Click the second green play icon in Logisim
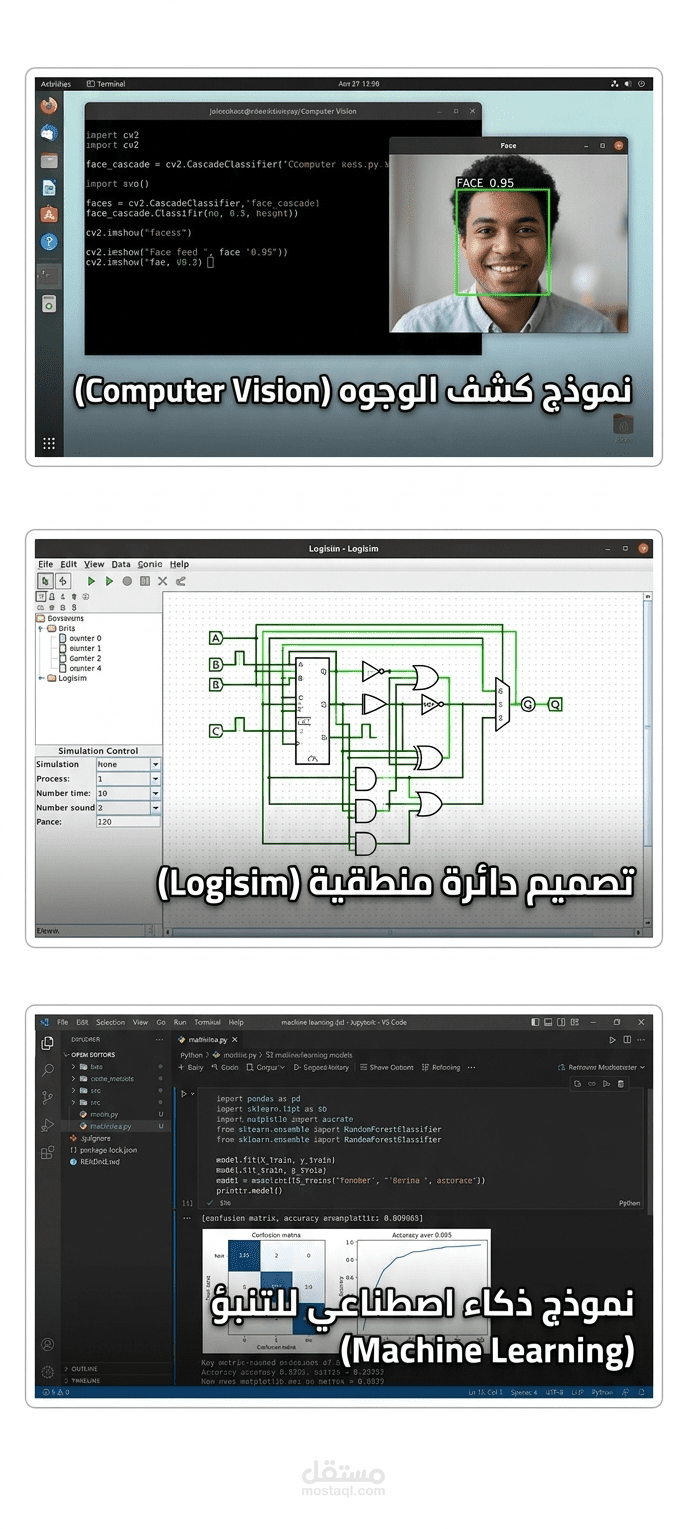 (x=110, y=580)
